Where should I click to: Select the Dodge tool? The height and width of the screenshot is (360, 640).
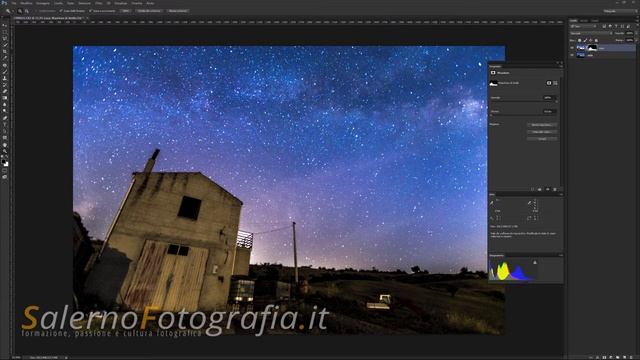4,110
